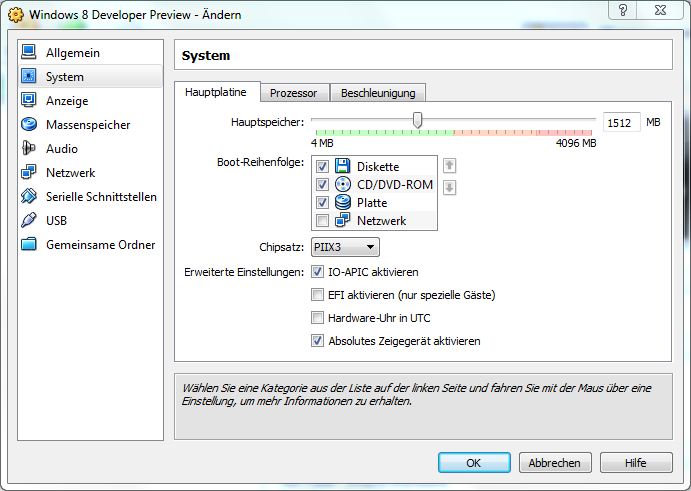Screen dimensions: 691x491
Task: Click the CD/DVD-ROM disc icon in boot order
Action: [342, 184]
